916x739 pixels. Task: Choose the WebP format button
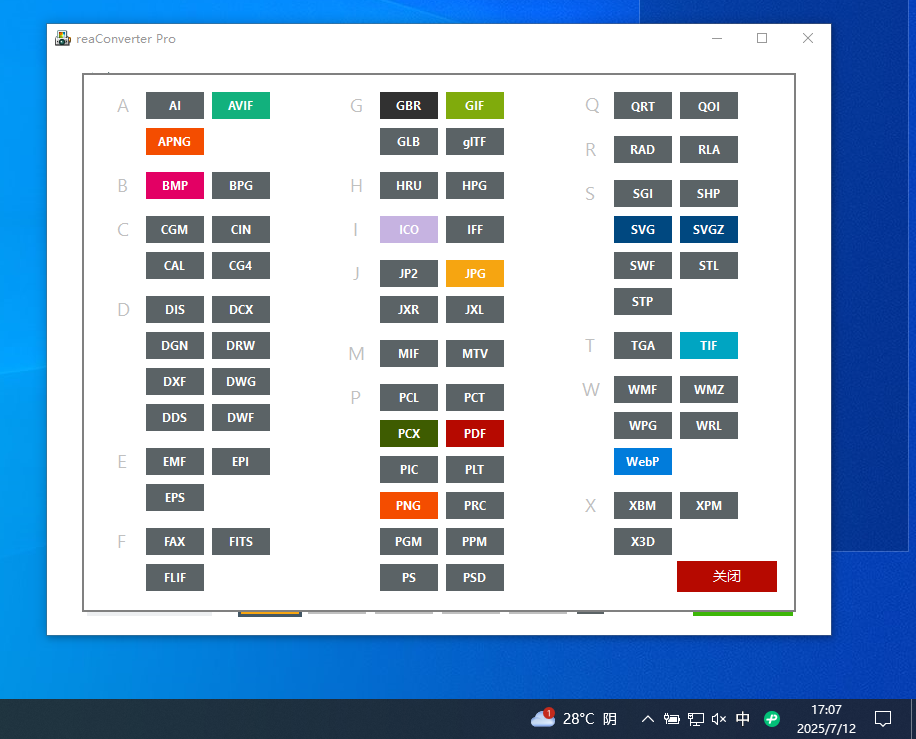[643, 462]
